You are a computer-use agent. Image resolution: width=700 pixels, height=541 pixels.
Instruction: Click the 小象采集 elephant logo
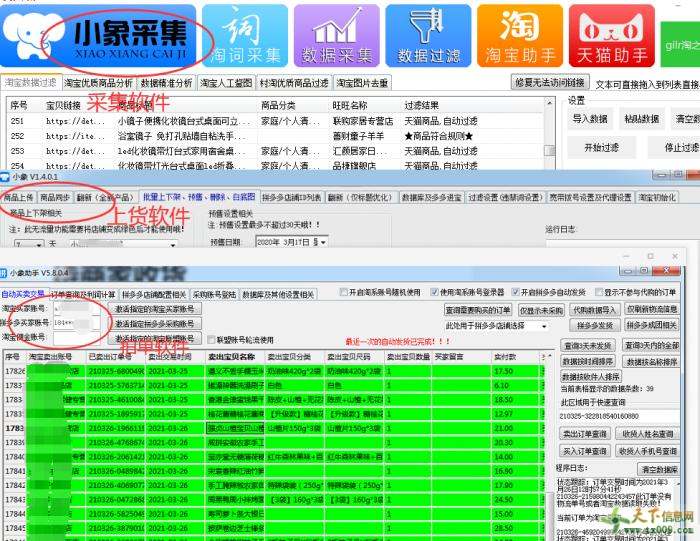click(x=98, y=37)
